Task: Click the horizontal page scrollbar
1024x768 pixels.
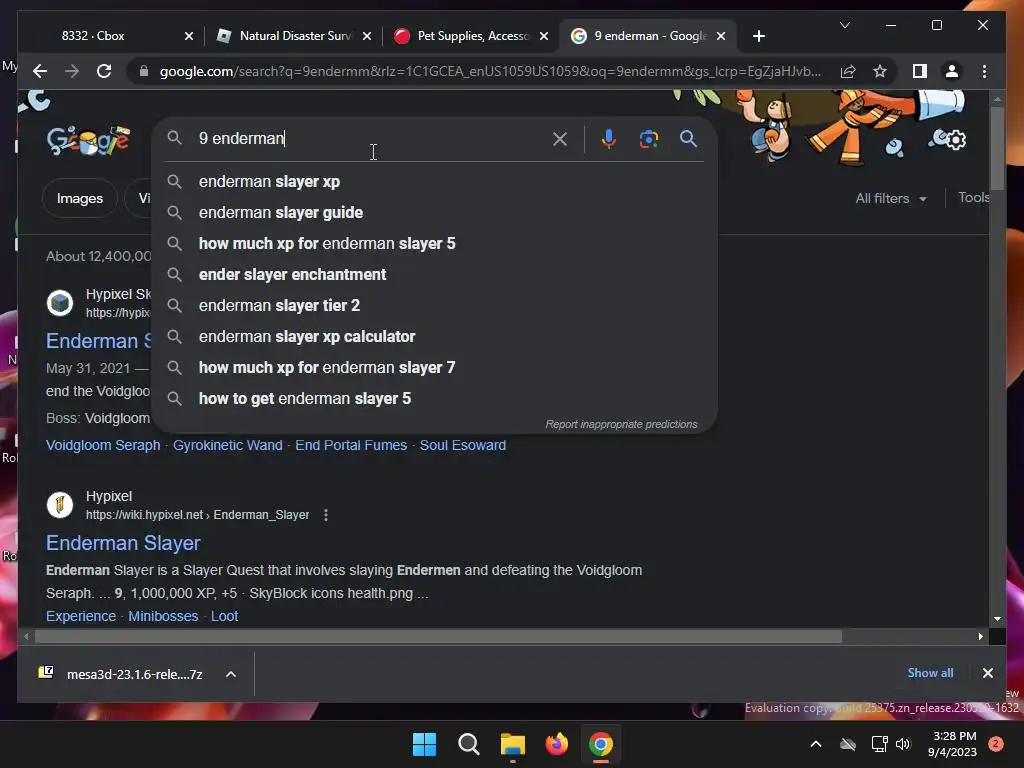Action: (438, 636)
